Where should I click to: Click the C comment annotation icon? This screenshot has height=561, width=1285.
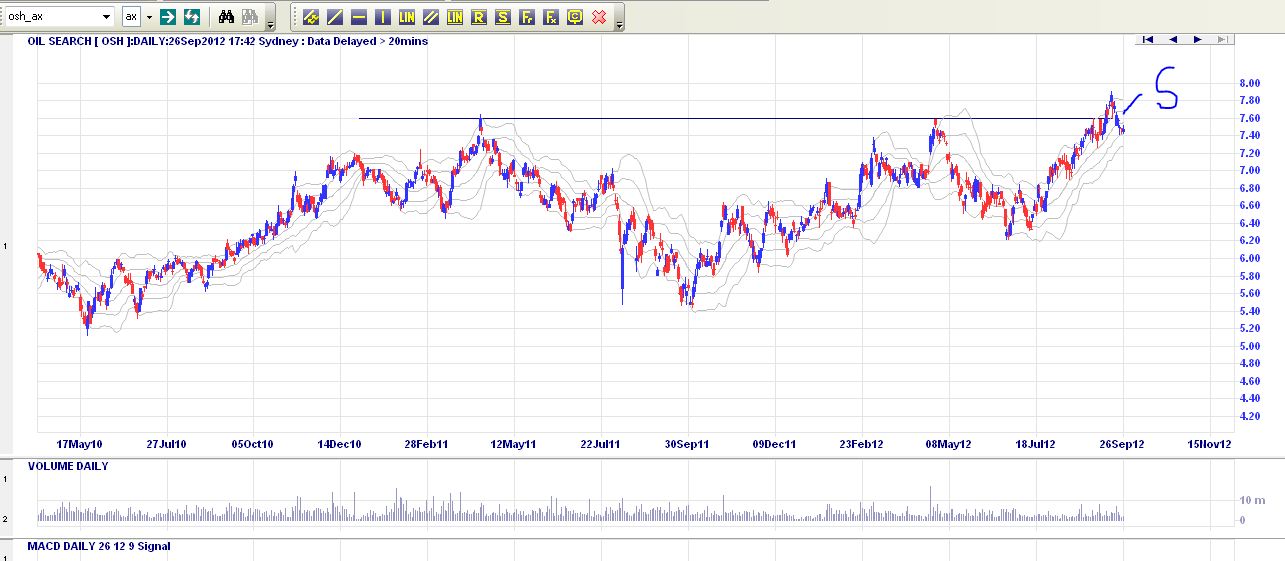tap(575, 17)
